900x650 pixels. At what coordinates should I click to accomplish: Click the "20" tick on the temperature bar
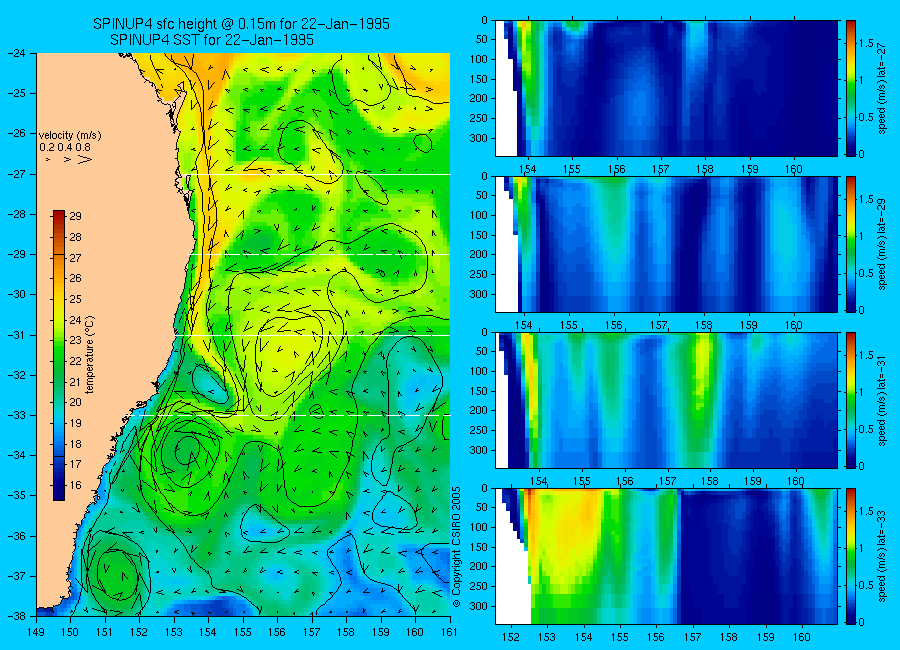(x=75, y=402)
